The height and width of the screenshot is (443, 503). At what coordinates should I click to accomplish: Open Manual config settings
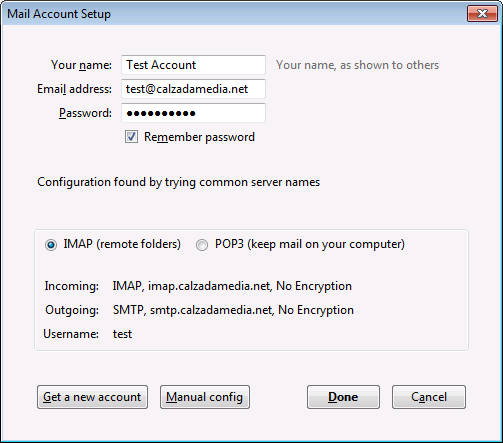(x=205, y=397)
